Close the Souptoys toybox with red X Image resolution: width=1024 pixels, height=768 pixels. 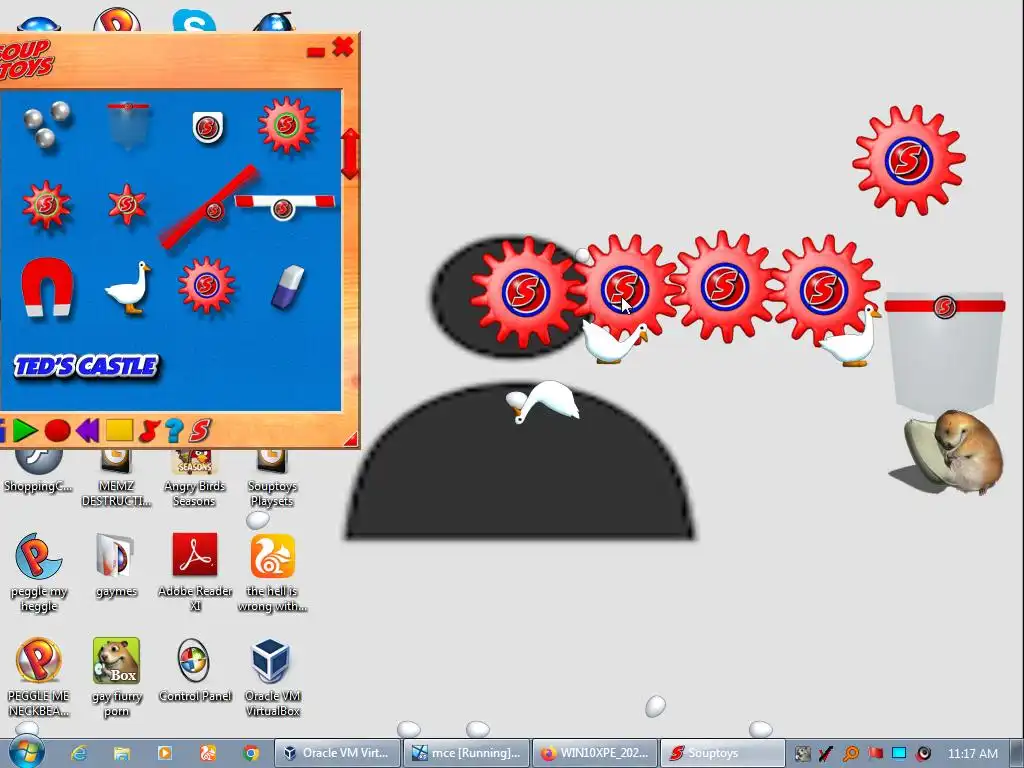point(343,47)
